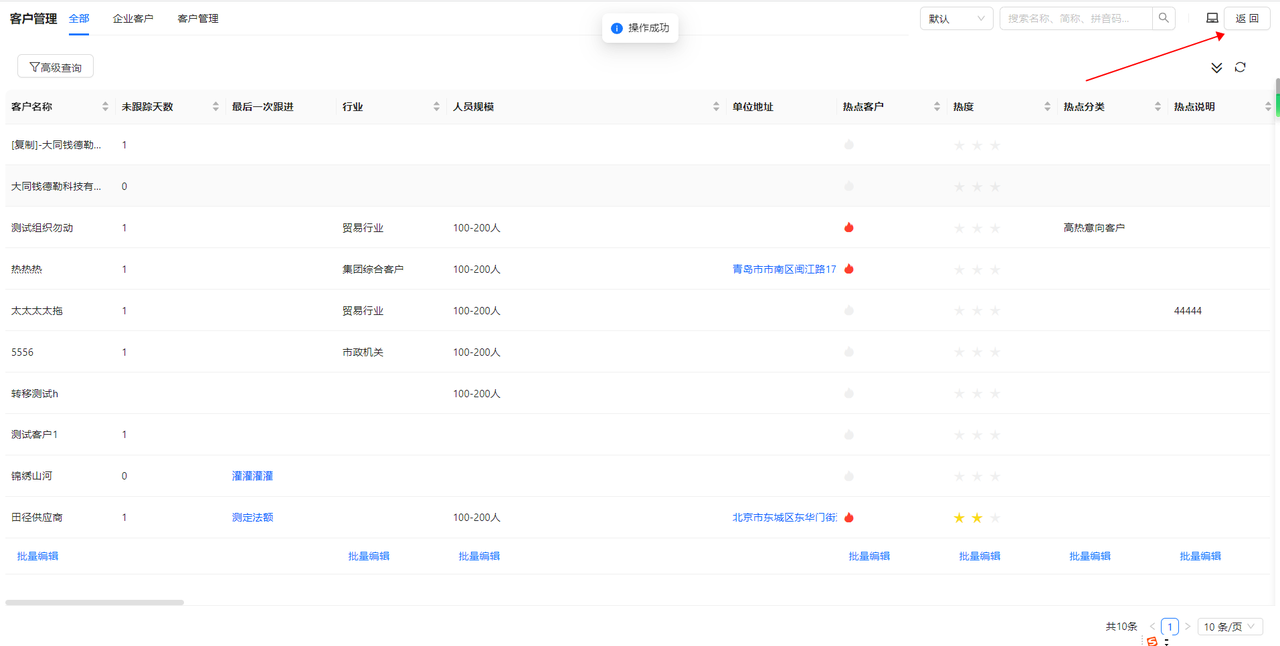This screenshot has height=646, width=1280.
Task: Click the search magnifier icon
Action: coord(1164,18)
